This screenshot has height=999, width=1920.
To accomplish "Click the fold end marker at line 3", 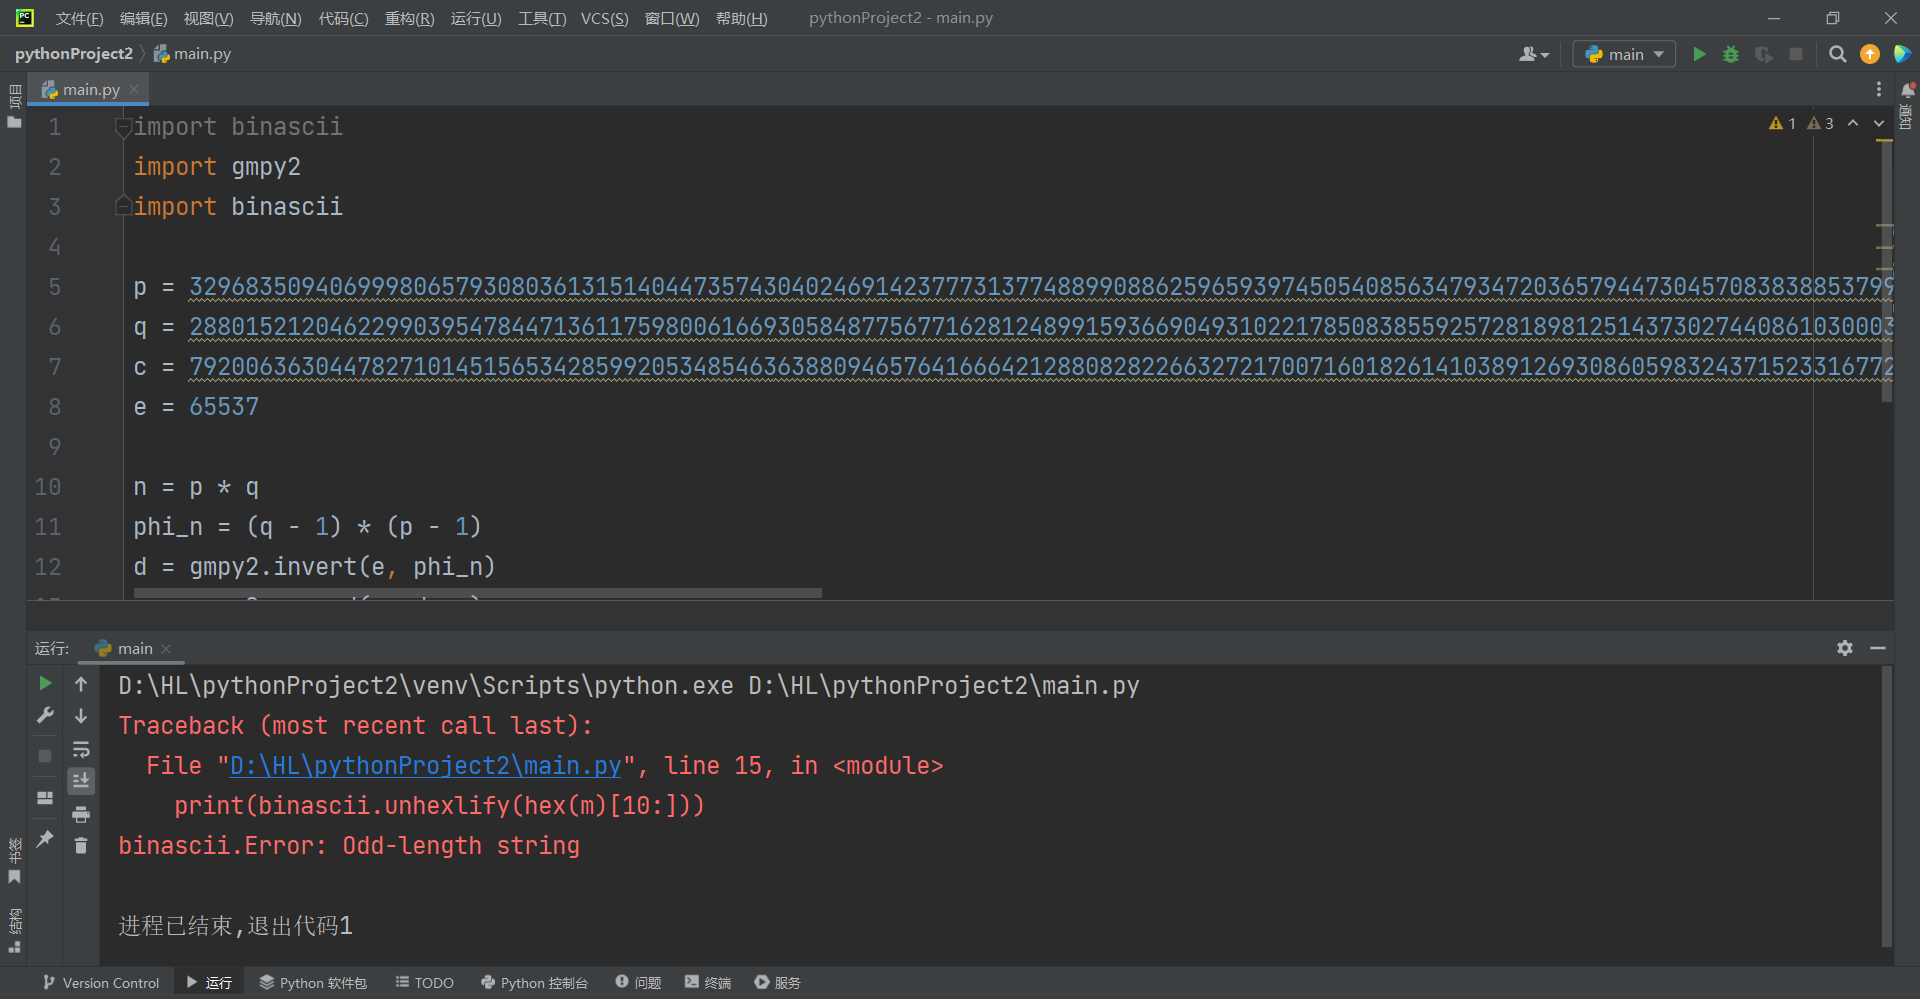I will pos(123,206).
